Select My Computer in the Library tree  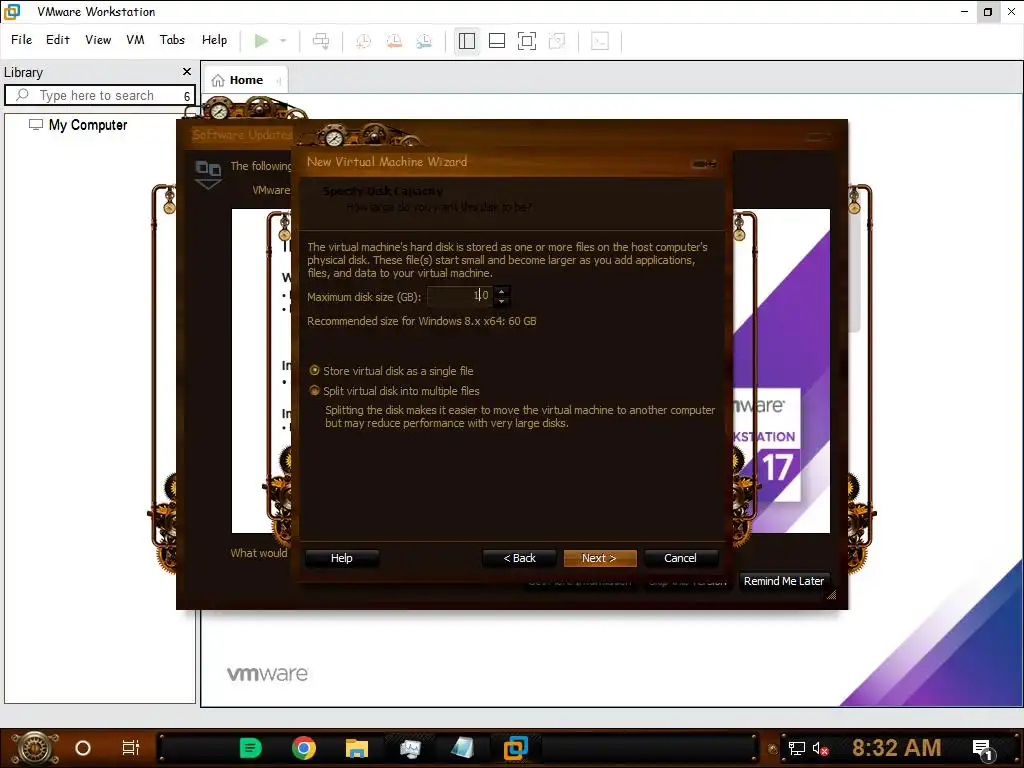(88, 125)
